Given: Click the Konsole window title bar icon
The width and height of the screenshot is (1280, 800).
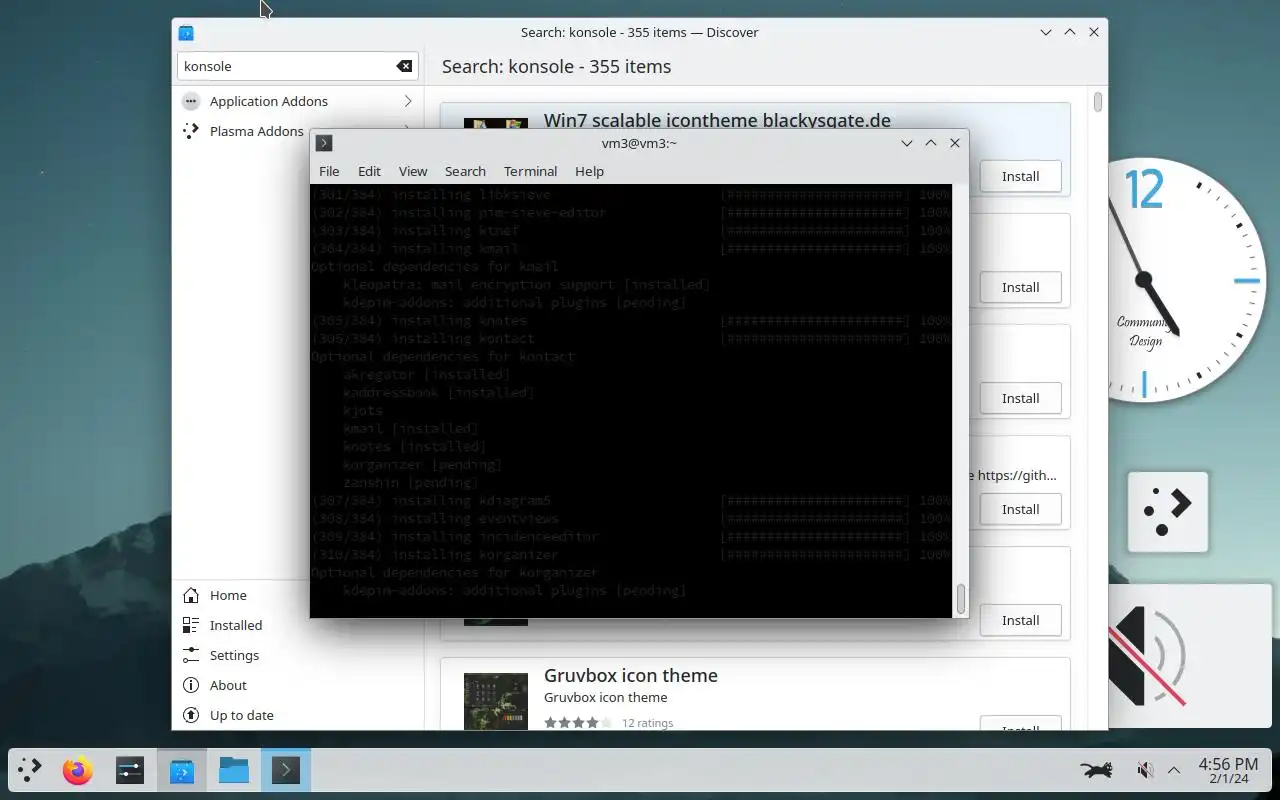Looking at the screenshot, I should click(x=324, y=143).
